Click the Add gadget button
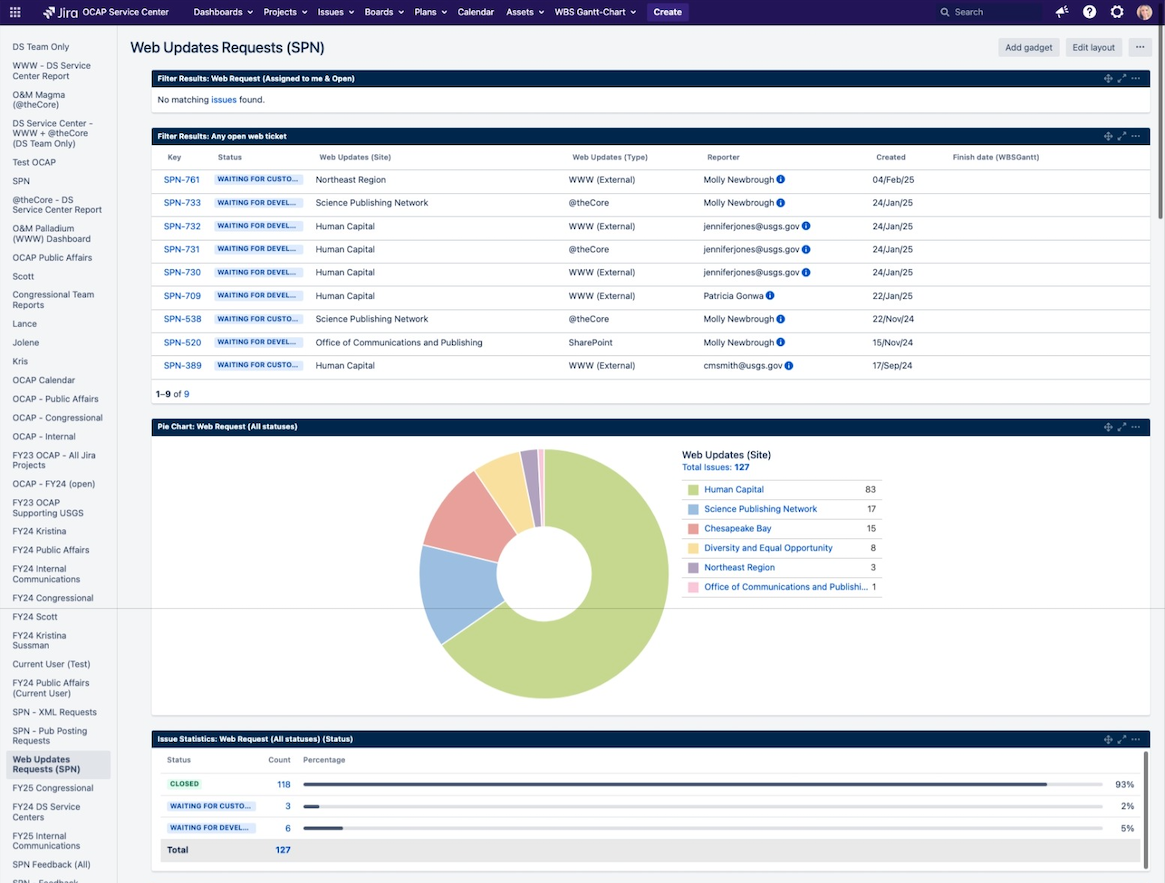Image resolution: width=1165 pixels, height=883 pixels. pos(1028,48)
